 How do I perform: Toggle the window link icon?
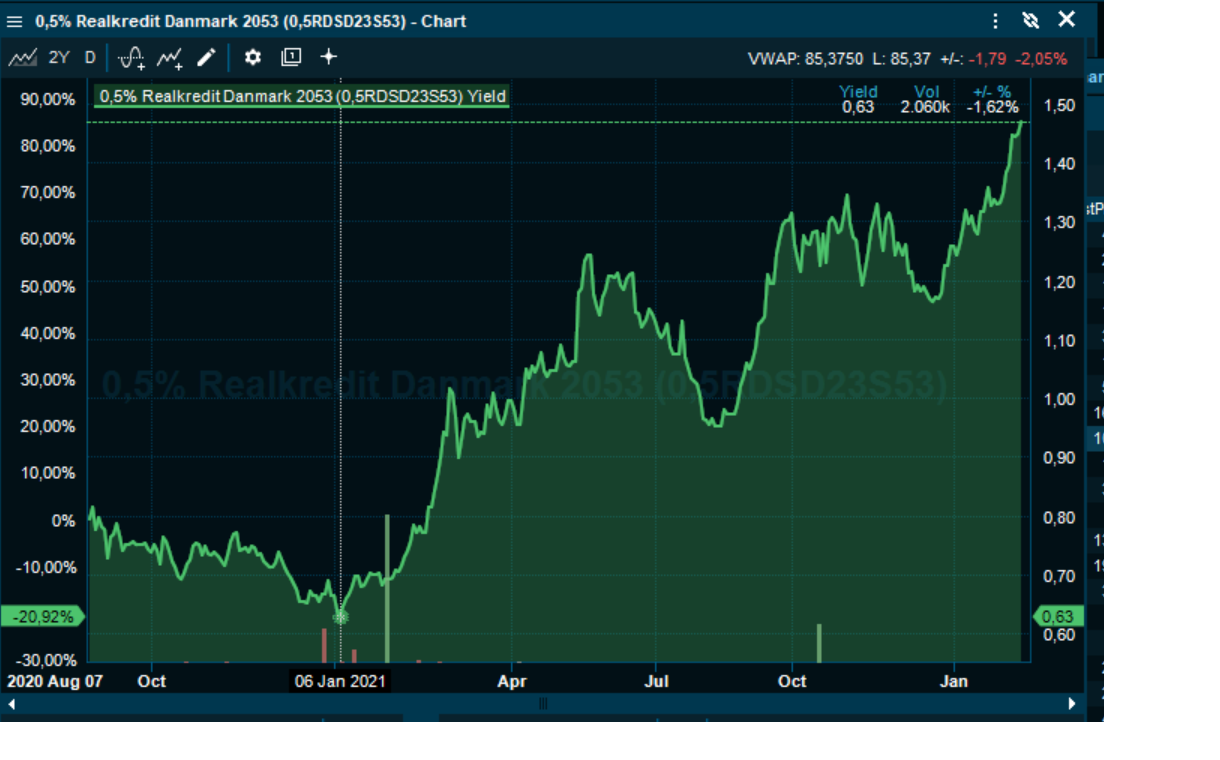point(1031,21)
